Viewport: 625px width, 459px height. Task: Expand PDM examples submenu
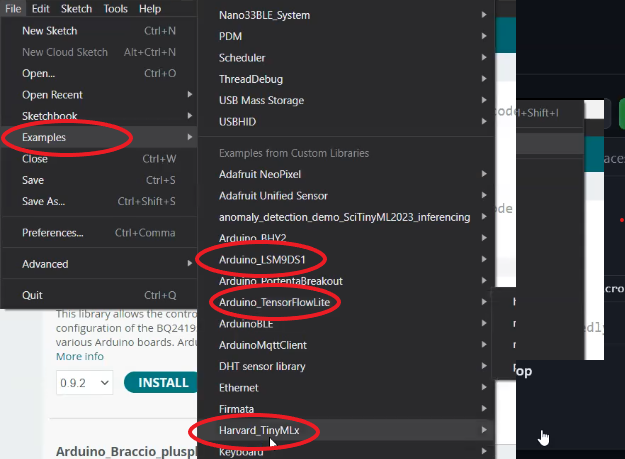coord(346,36)
